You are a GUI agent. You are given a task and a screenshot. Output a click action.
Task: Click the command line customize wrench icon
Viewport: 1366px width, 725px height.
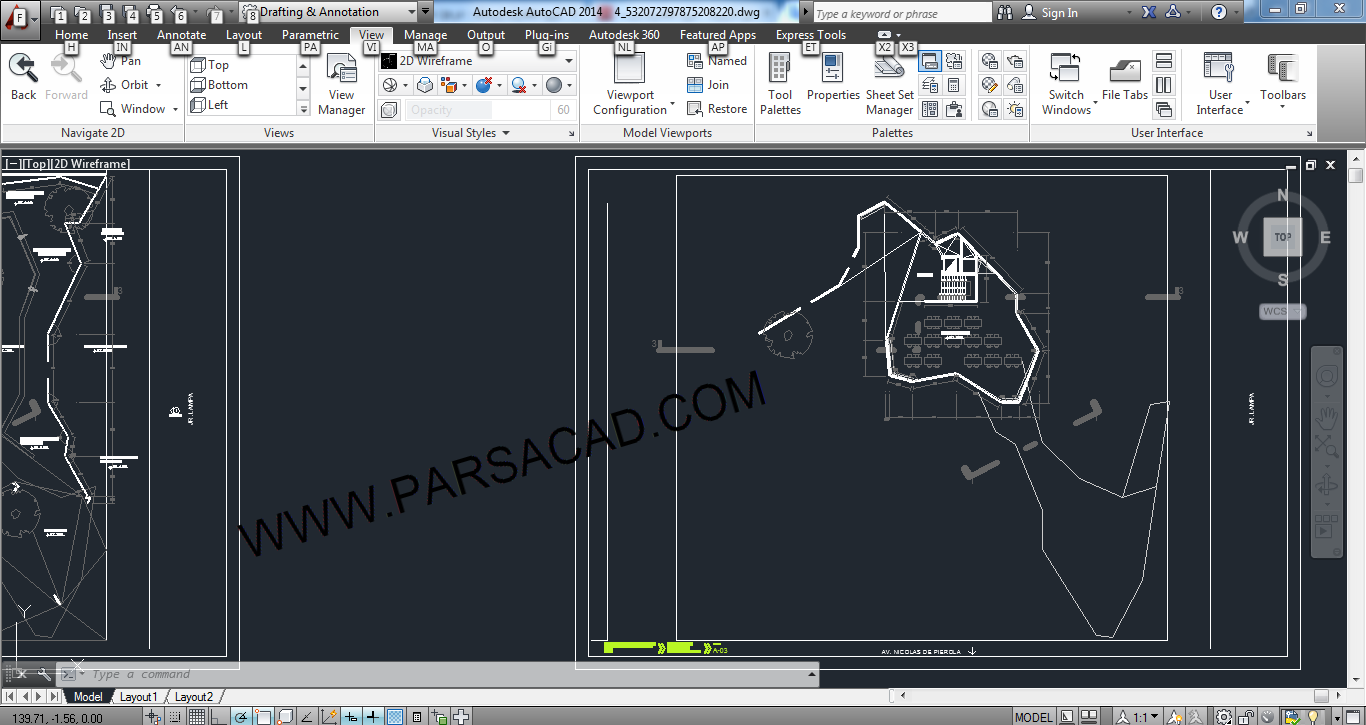pyautogui.click(x=44, y=674)
